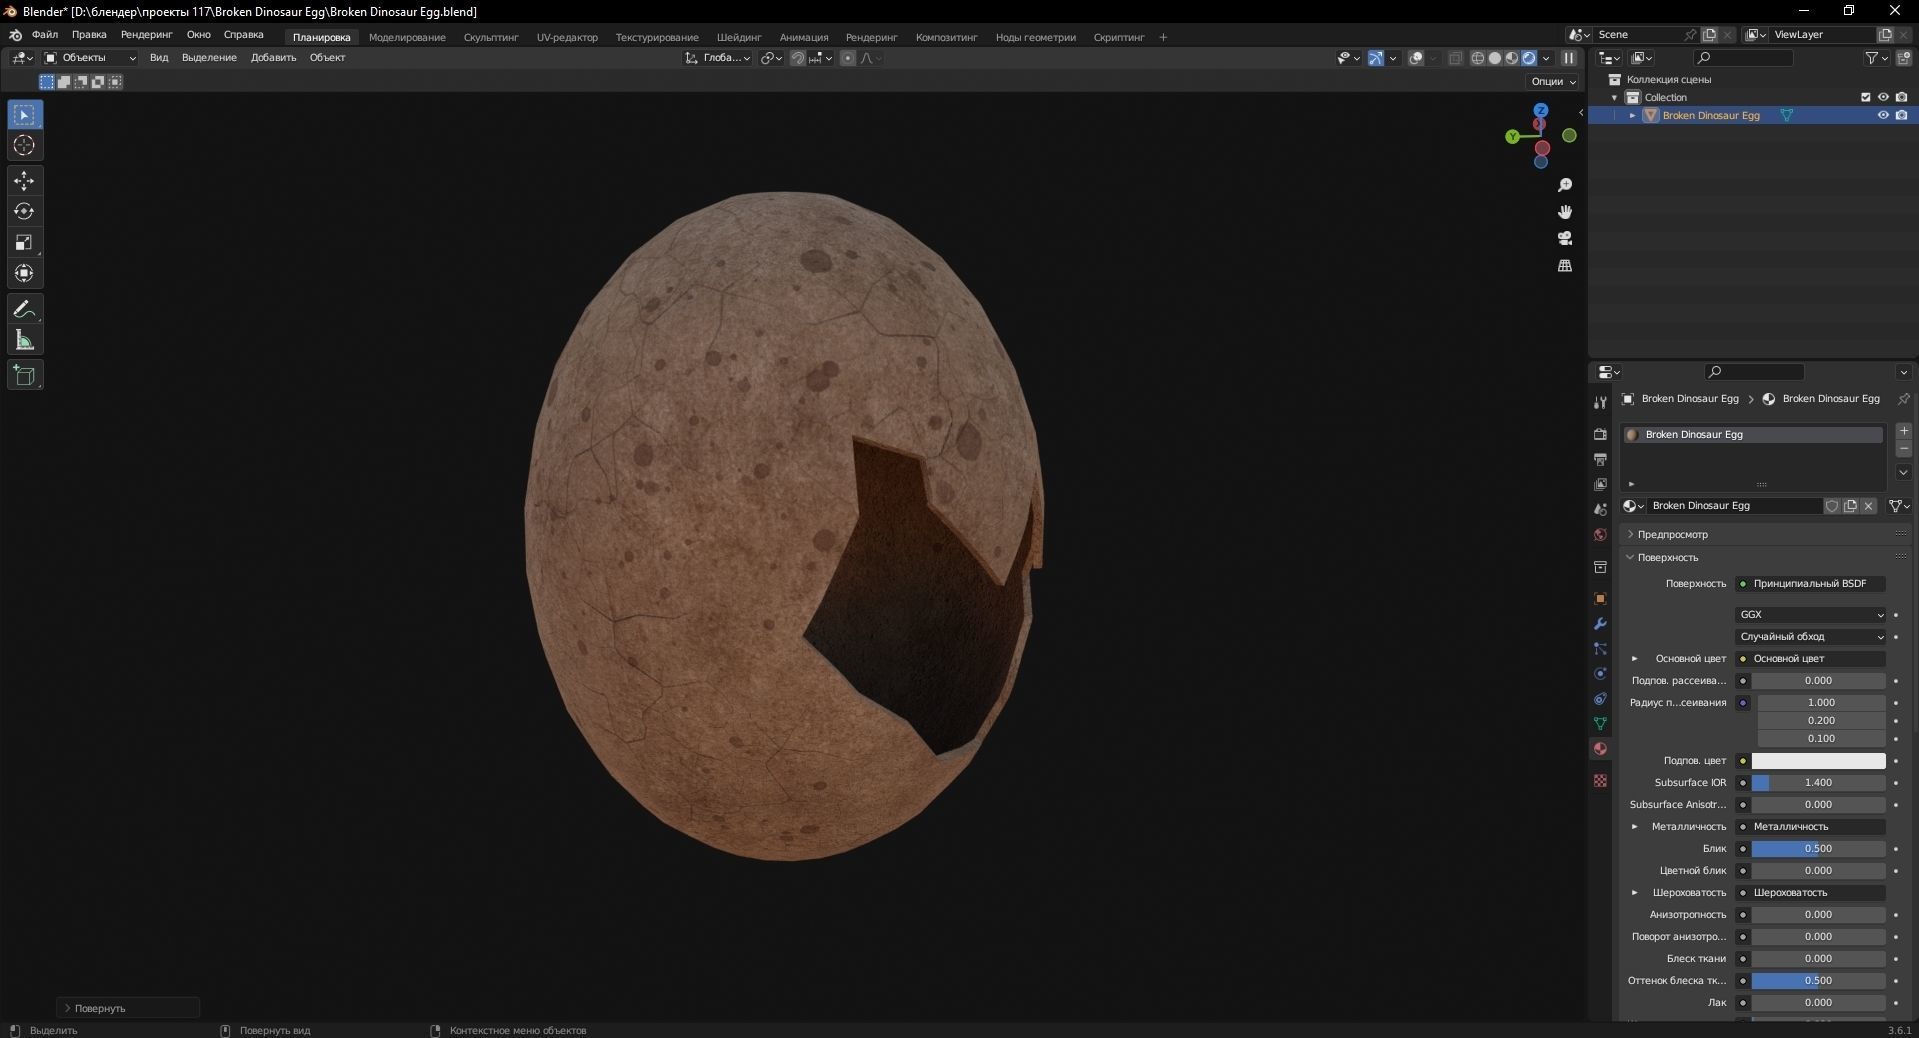Open the World properties tab
The image size is (1919, 1038).
pyautogui.click(x=1600, y=534)
